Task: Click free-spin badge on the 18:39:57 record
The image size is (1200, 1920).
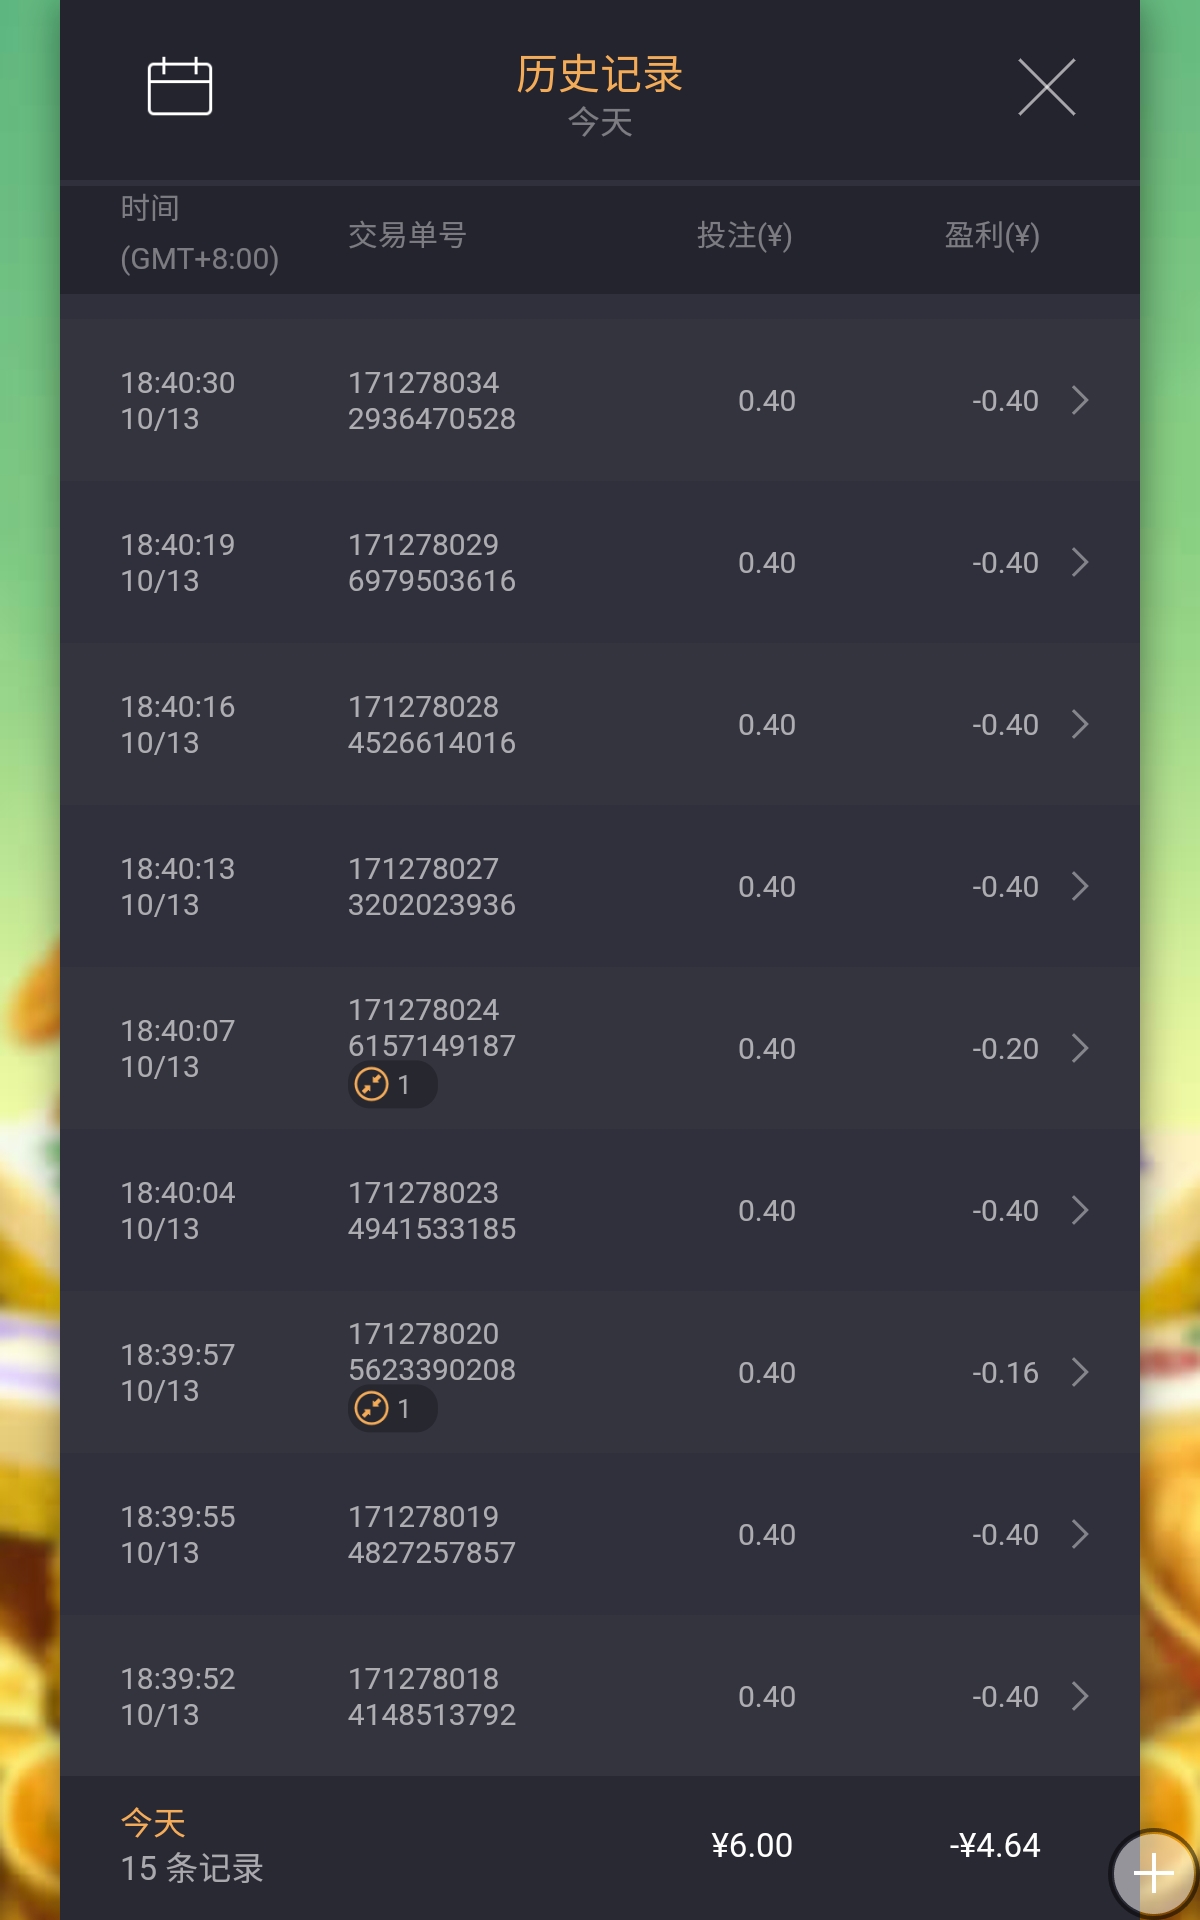Action: 392,1409
